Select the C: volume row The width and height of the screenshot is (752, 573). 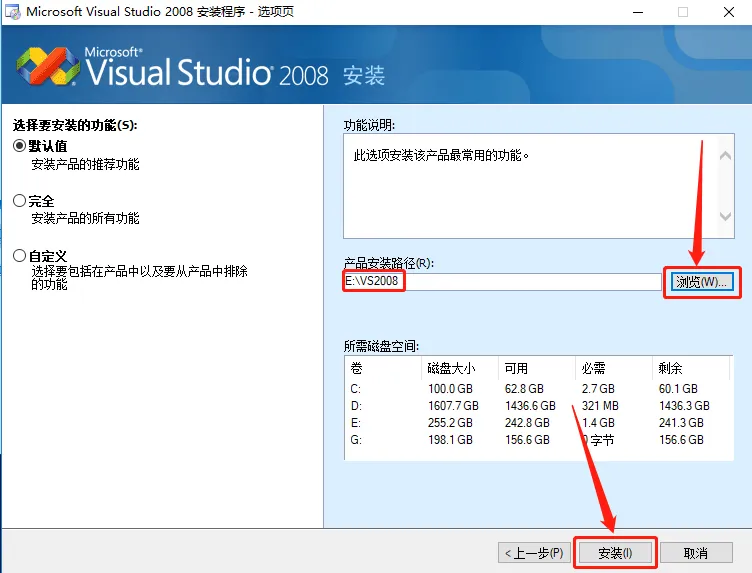coord(539,389)
